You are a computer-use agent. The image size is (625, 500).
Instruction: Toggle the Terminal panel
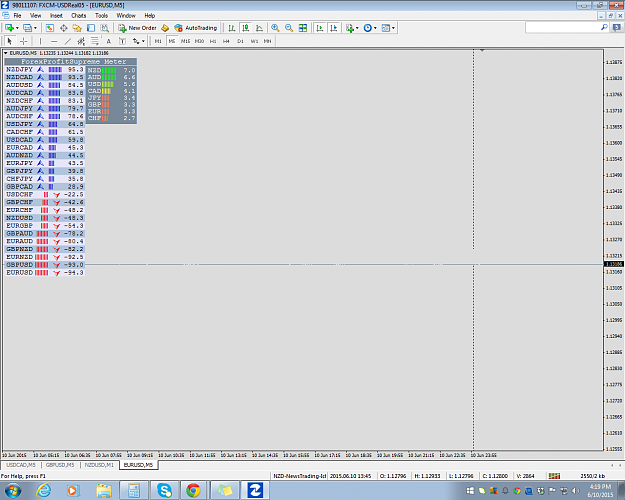click(x=91, y=28)
